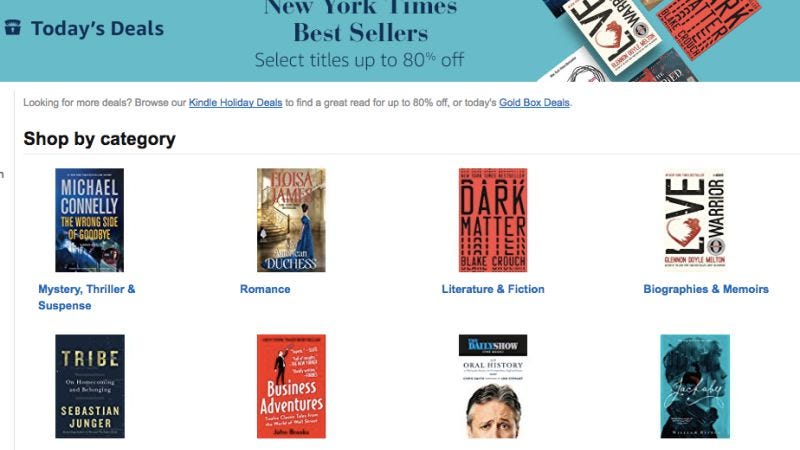Image resolution: width=800 pixels, height=450 pixels.
Task: Open the Today's Deals heading
Action: click(x=97, y=29)
